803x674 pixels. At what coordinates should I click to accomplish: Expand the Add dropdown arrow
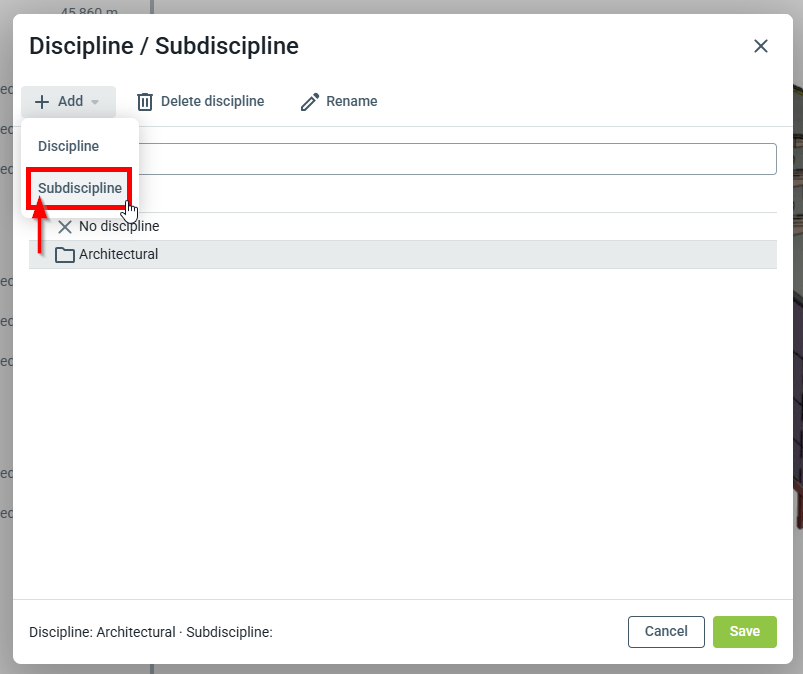[95, 102]
